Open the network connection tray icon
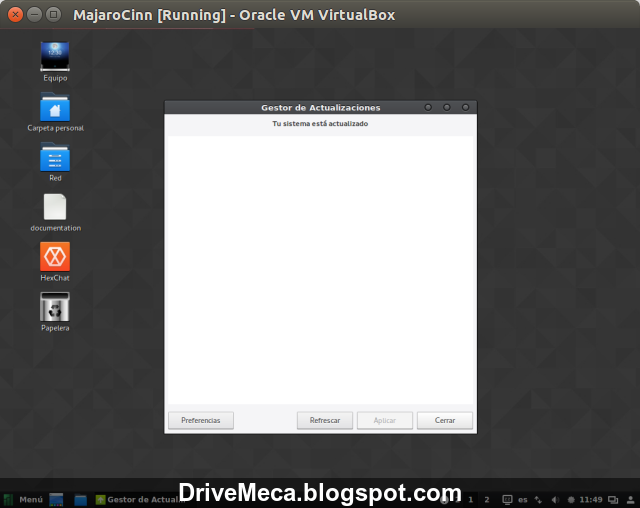Image resolution: width=640 pixels, height=508 pixels. point(538,499)
